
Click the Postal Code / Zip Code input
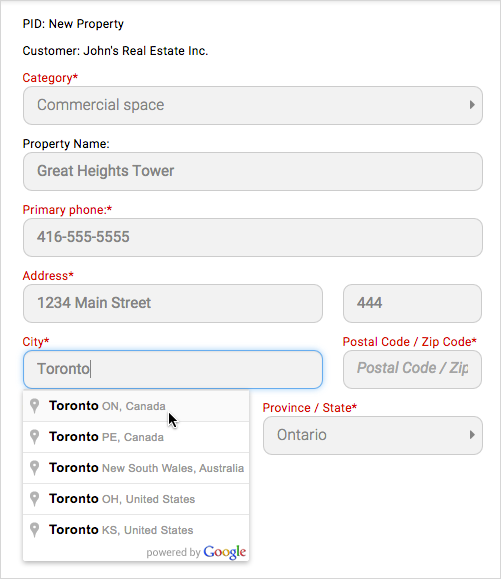point(412,369)
